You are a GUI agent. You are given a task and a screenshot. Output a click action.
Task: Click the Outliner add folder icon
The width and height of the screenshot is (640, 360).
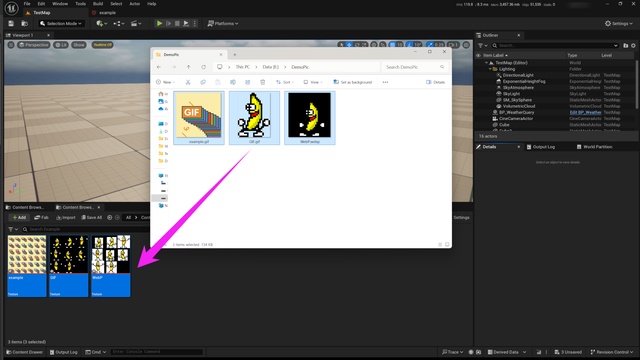[x=626, y=45]
